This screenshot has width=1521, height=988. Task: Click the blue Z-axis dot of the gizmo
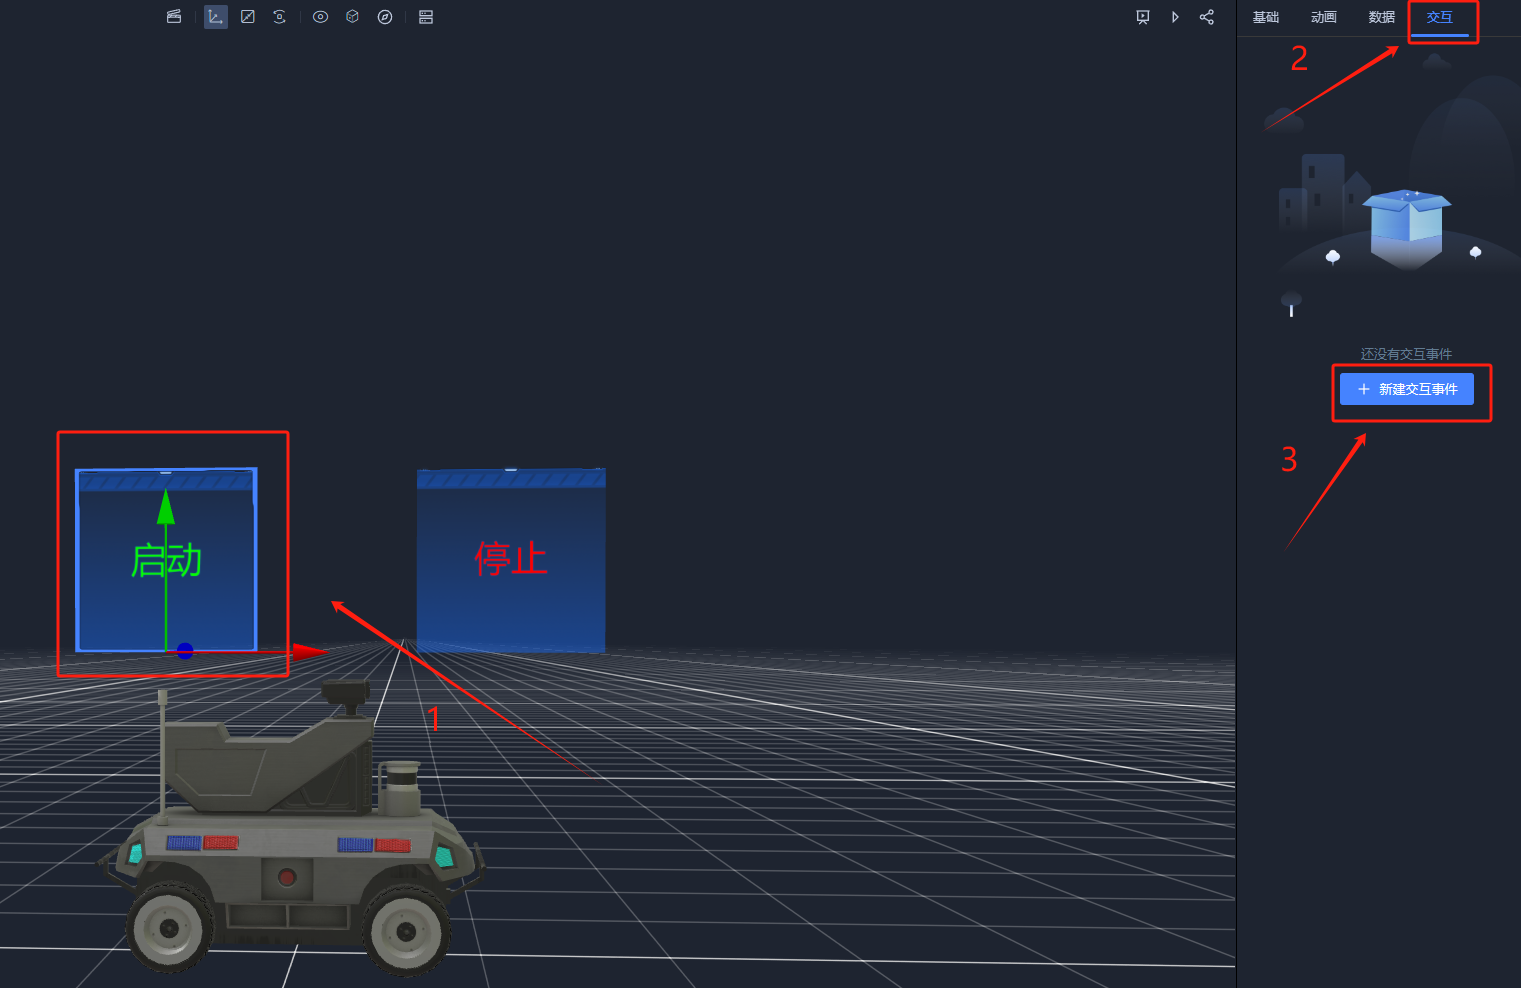[x=185, y=651]
